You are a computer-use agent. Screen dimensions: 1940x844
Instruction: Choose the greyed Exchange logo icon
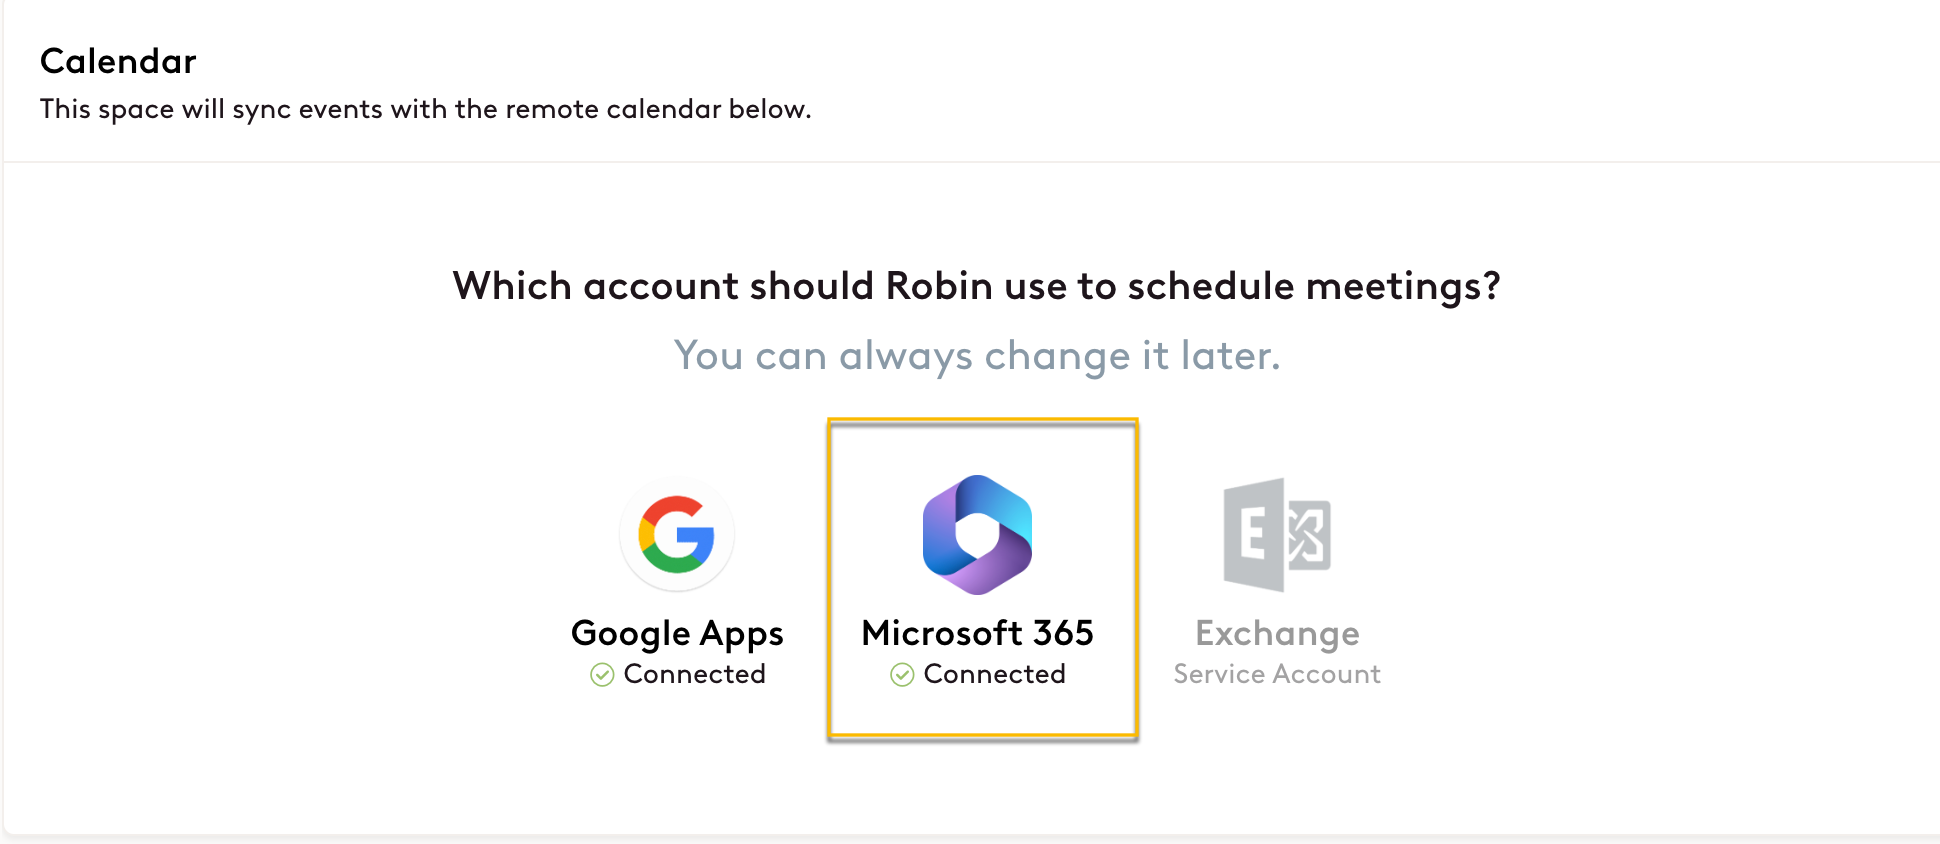[x=1277, y=534]
